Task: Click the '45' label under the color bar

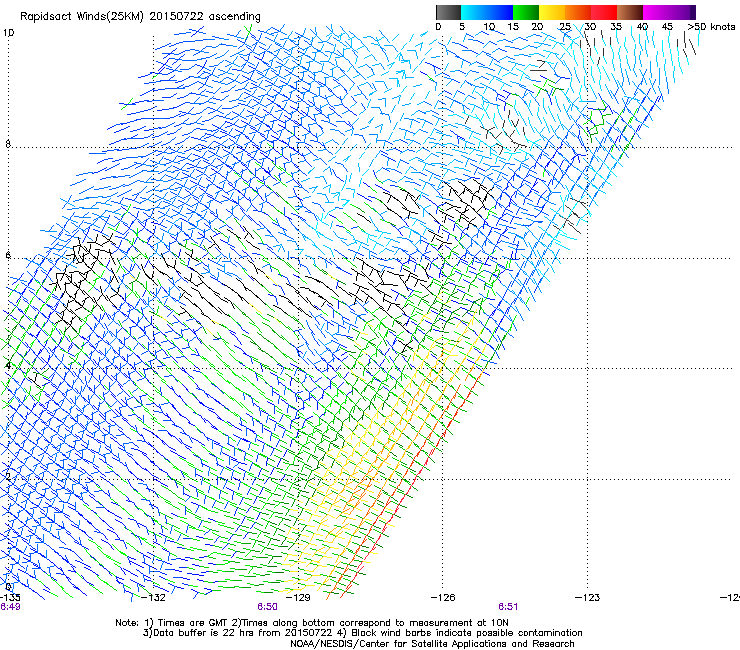Action: click(x=667, y=27)
